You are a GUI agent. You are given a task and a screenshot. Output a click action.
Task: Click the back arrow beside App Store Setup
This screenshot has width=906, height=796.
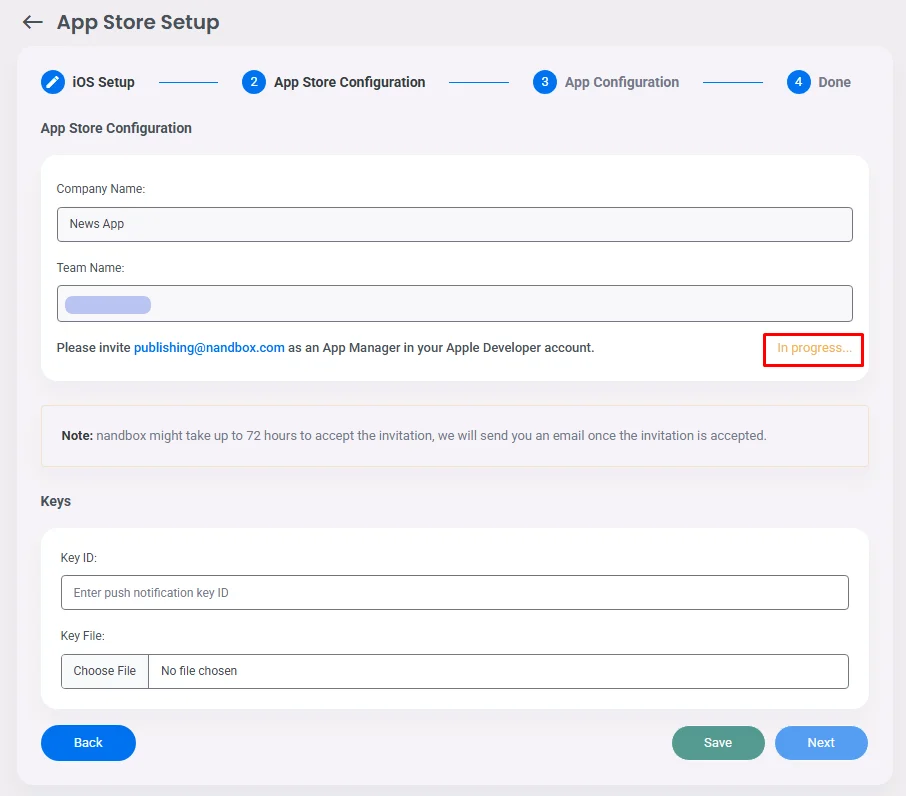point(33,22)
